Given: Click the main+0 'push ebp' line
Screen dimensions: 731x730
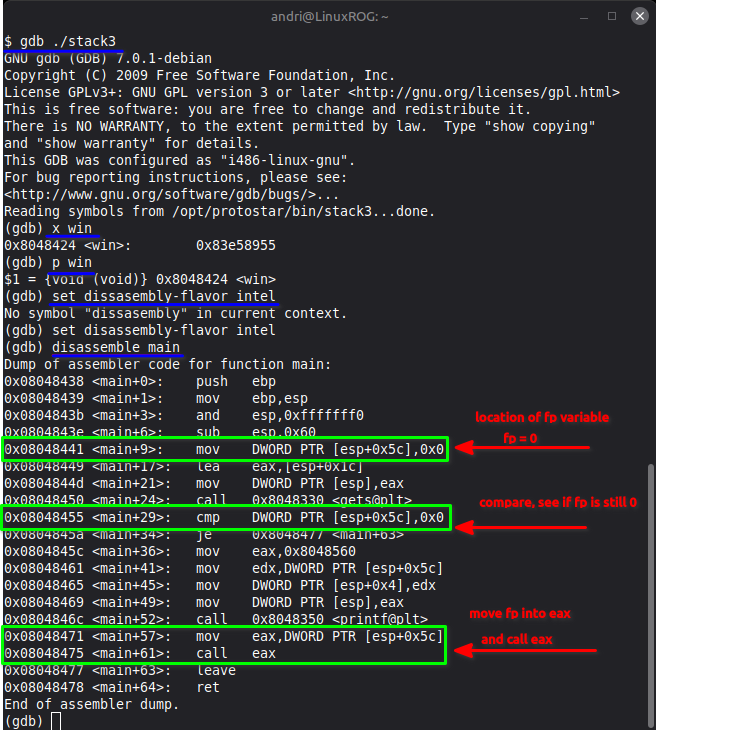Looking at the screenshot, I should click(140, 381).
